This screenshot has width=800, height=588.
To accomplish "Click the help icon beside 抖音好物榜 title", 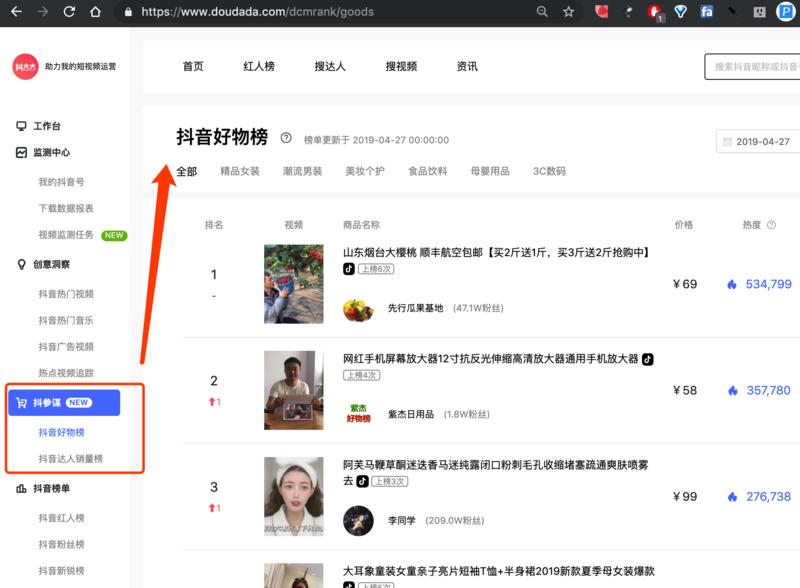I will pos(286,138).
